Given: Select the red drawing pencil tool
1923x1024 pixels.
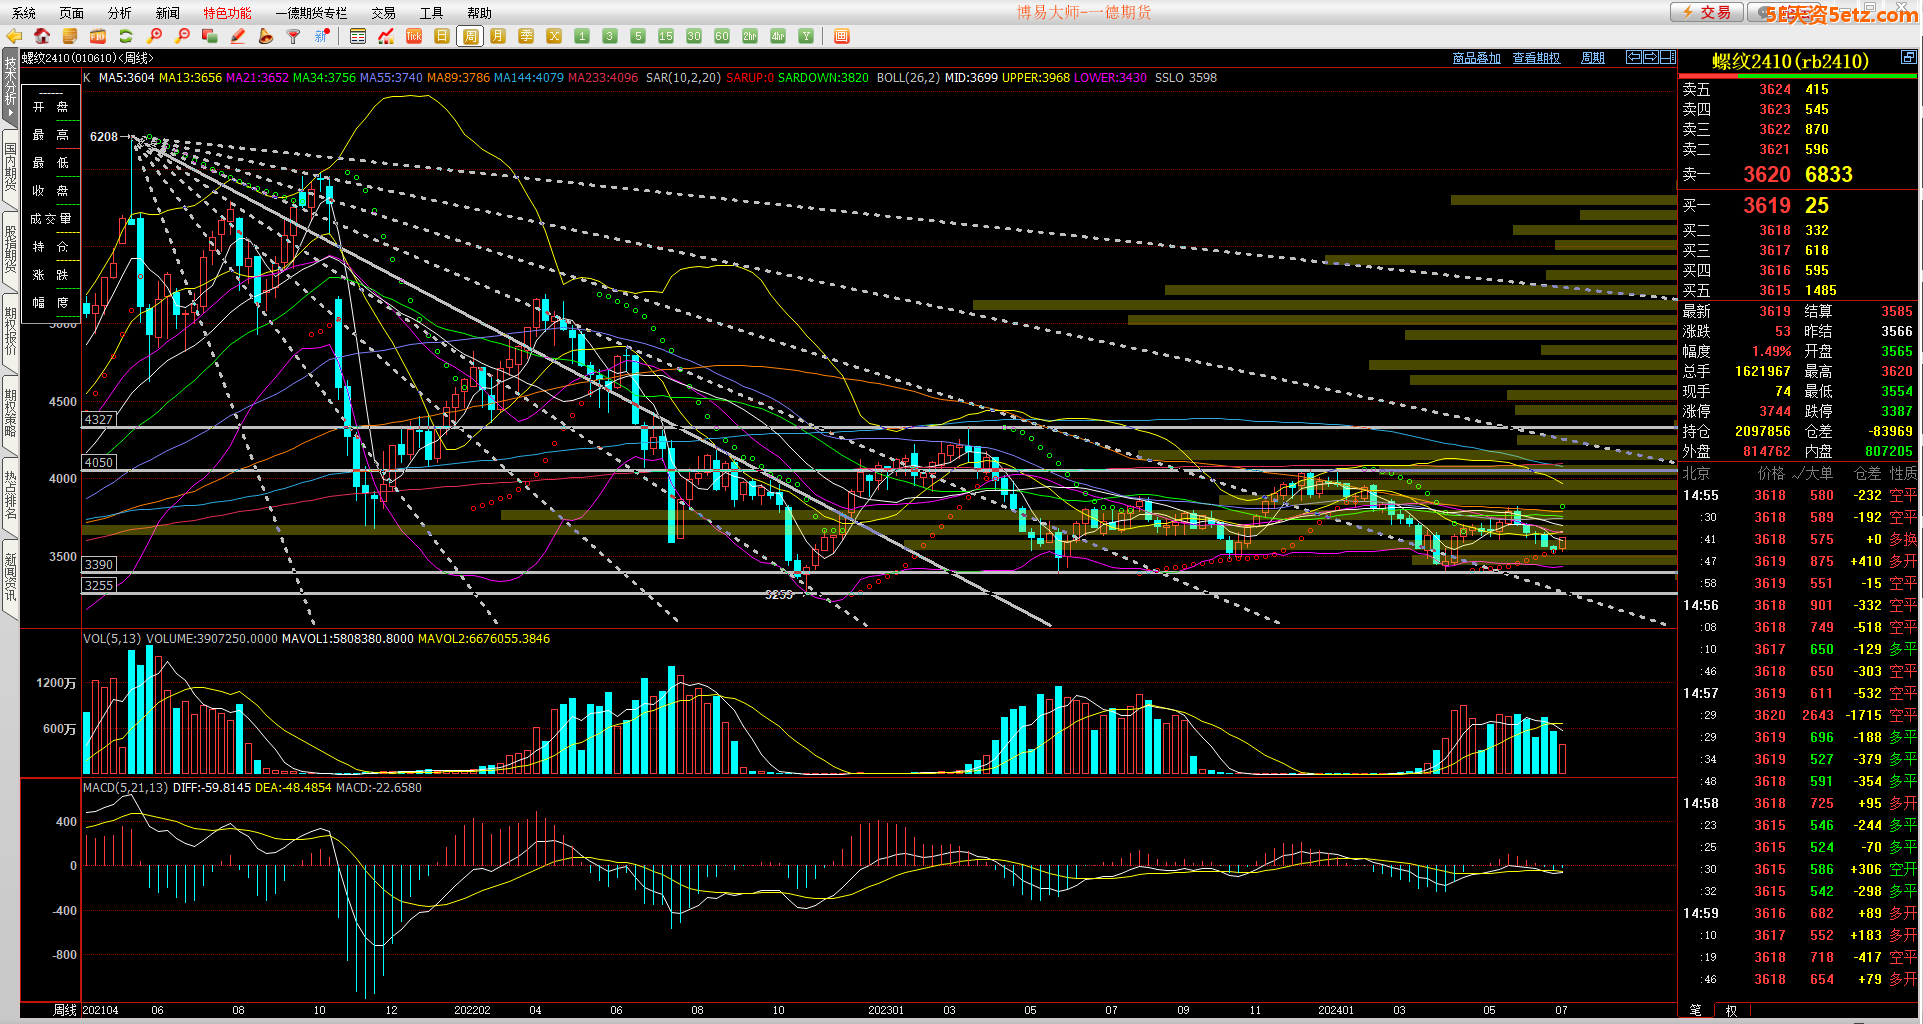Looking at the screenshot, I should (x=238, y=36).
